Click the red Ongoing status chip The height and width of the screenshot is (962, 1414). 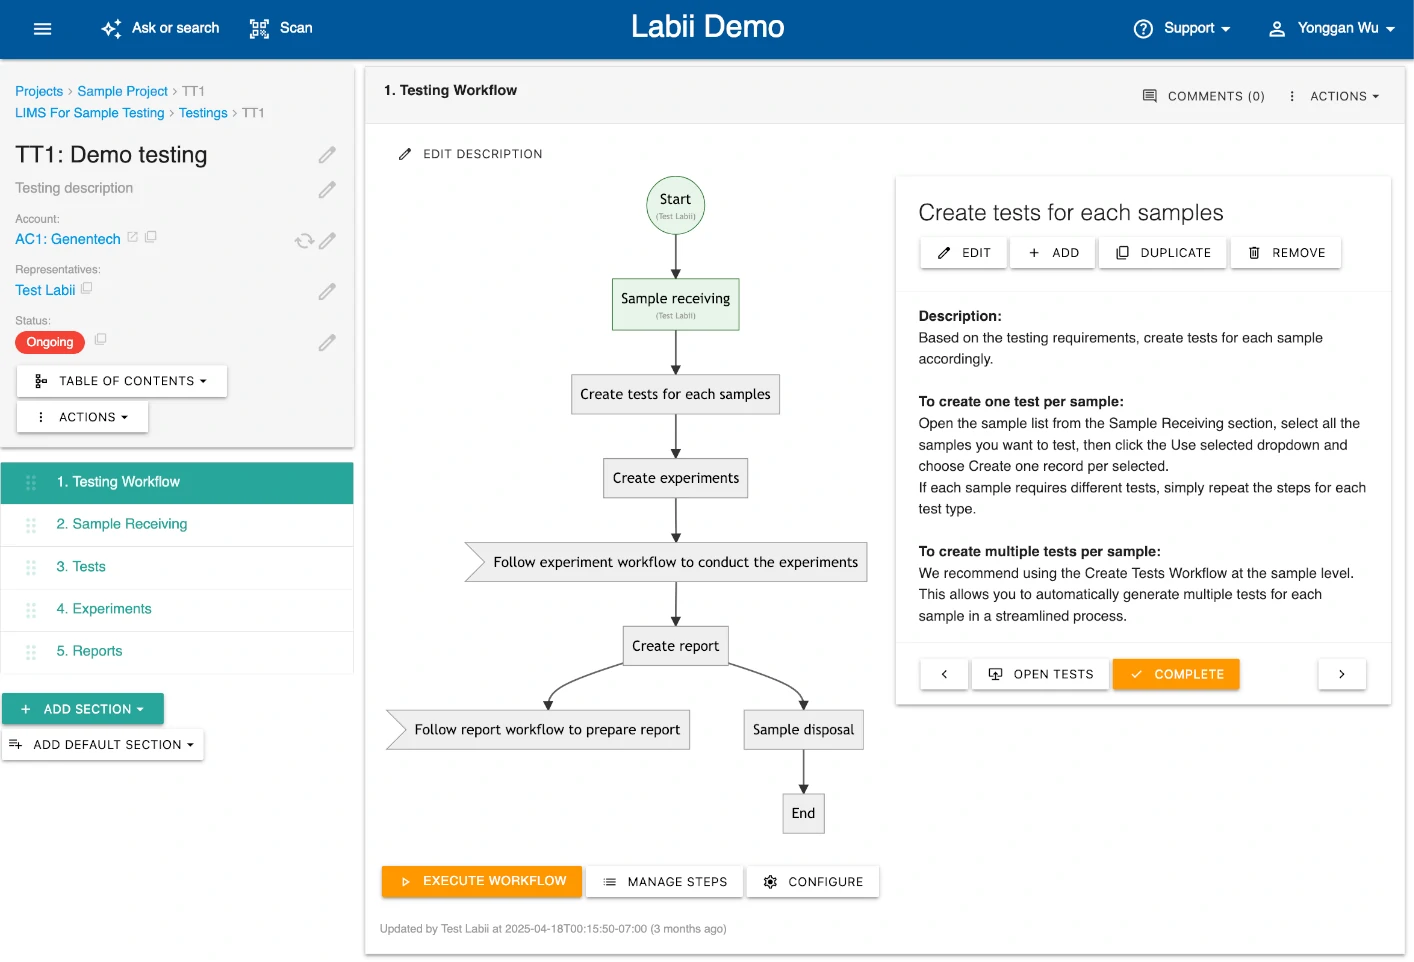[49, 342]
